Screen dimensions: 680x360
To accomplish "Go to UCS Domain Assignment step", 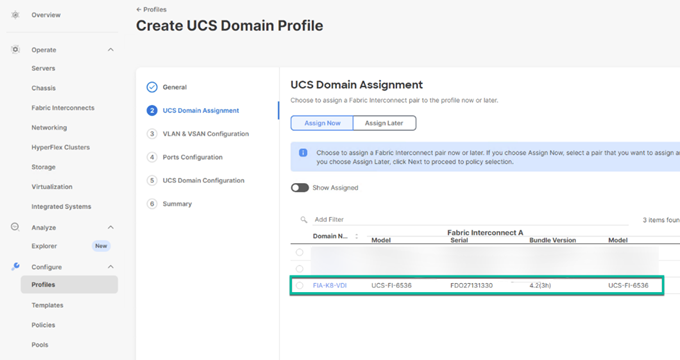I will coord(201,111).
